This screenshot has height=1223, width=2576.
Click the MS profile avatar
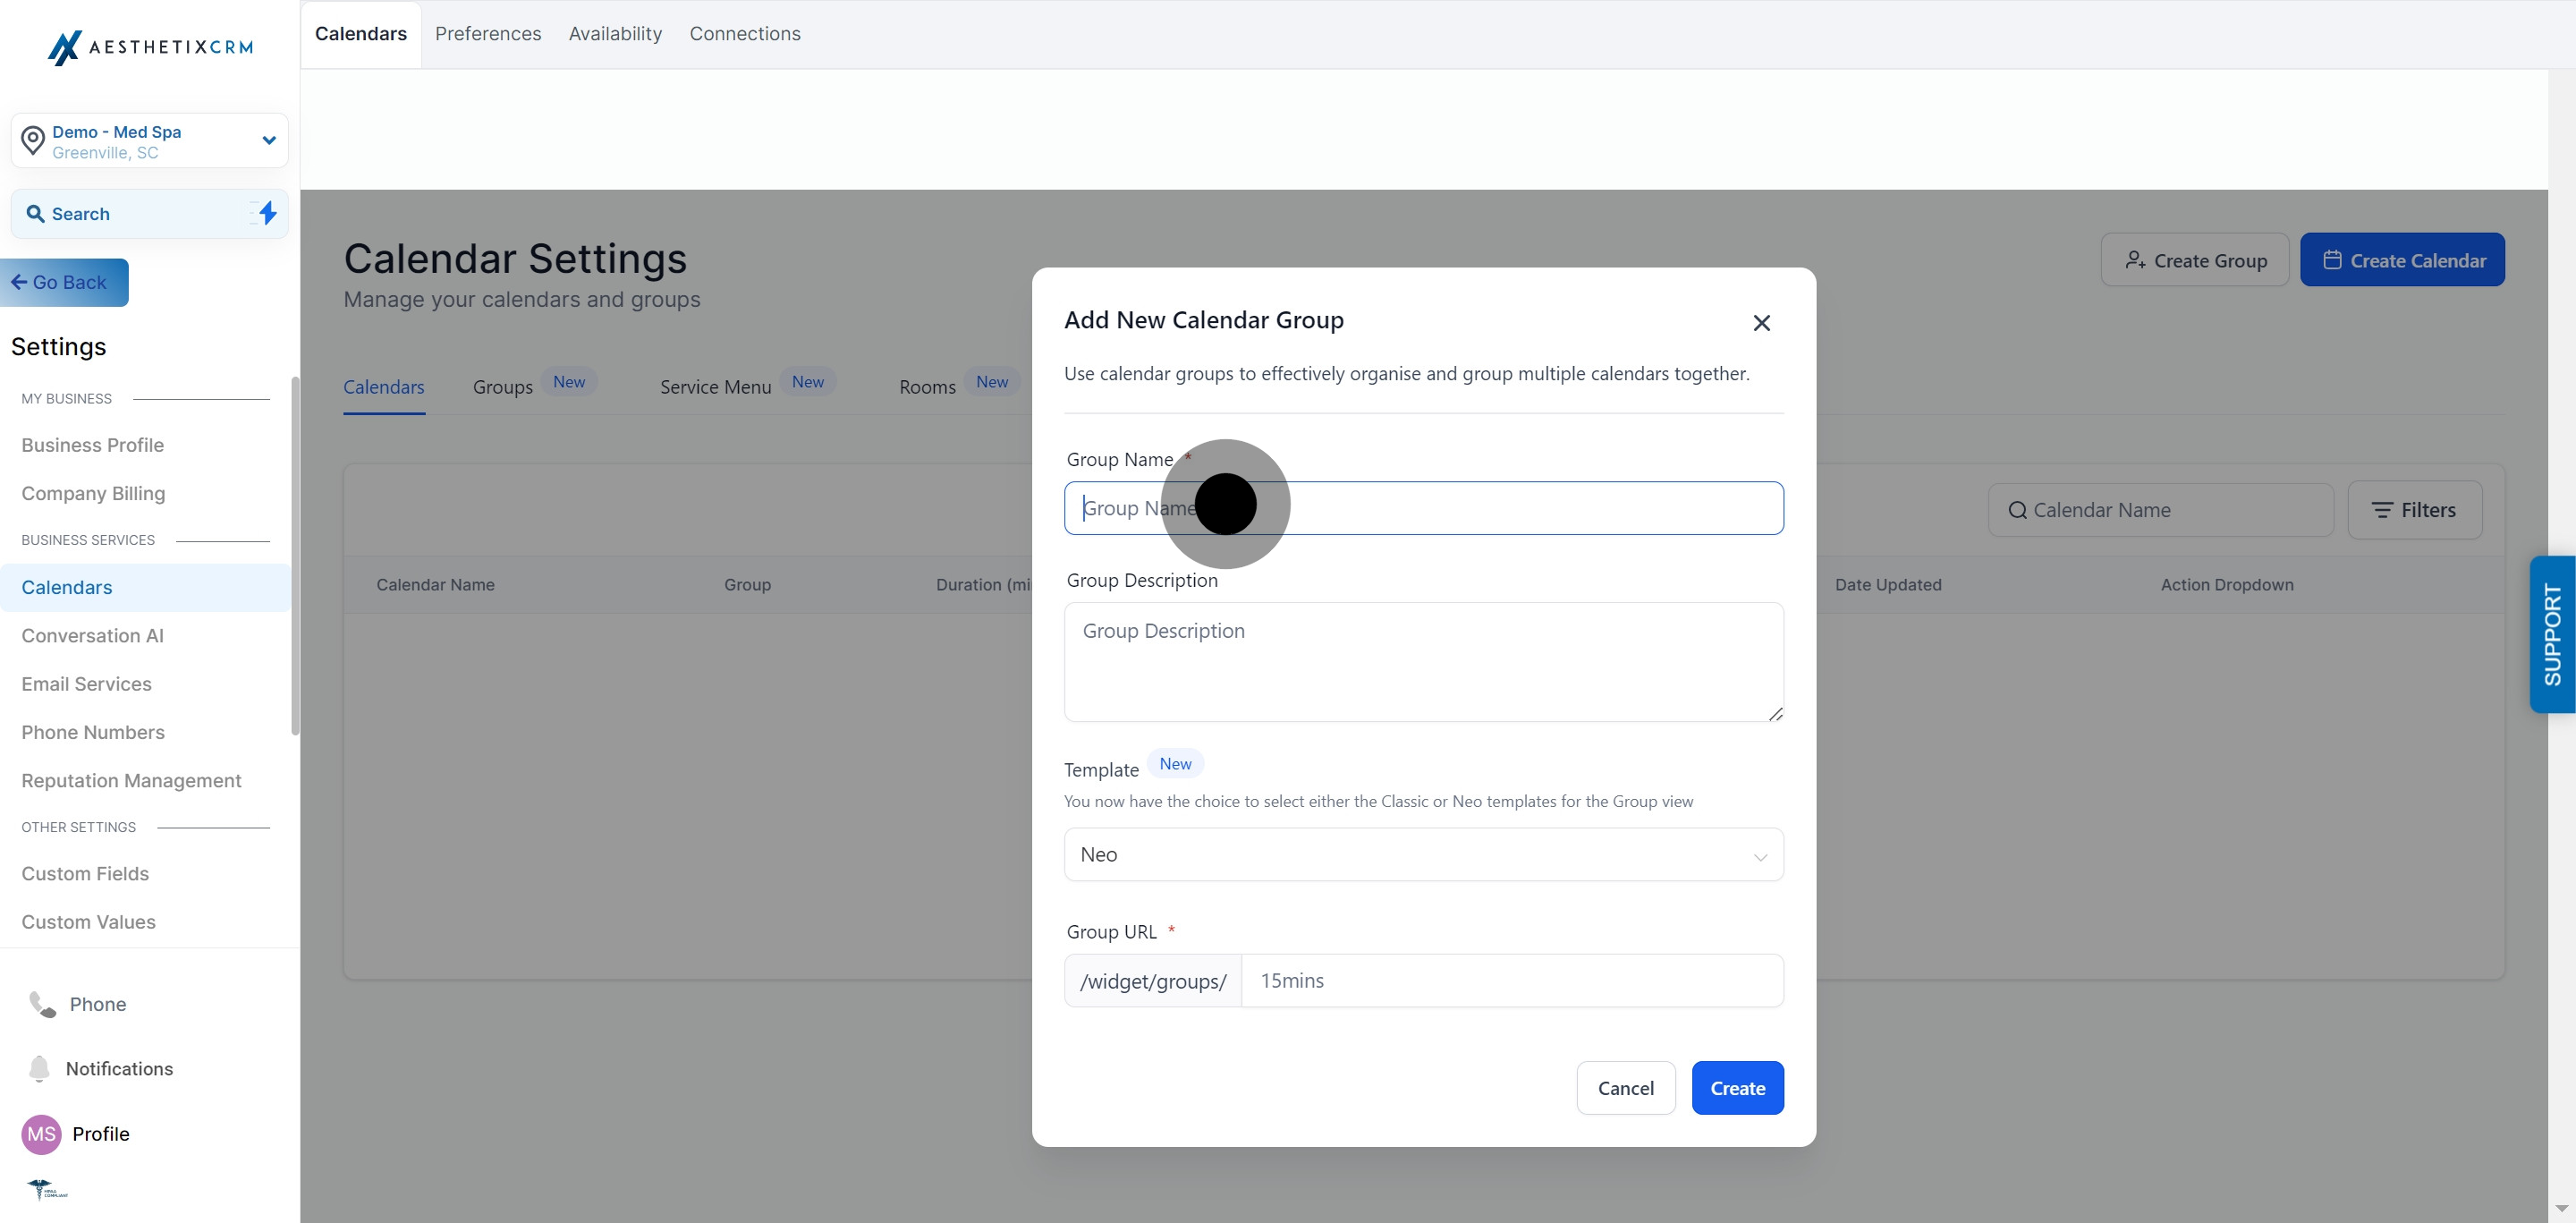tap(41, 1134)
